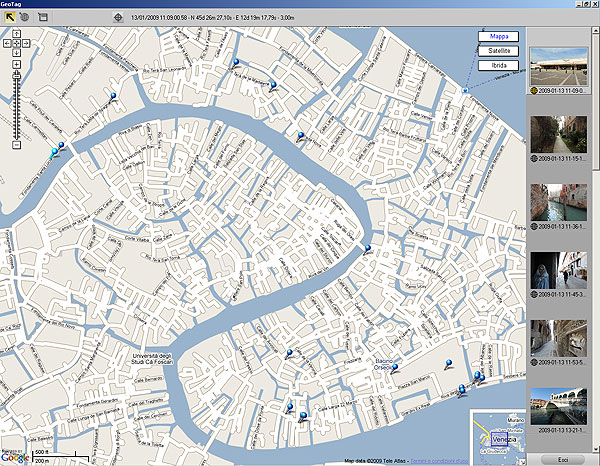The height and width of the screenshot is (466, 600).
Task: Pan the map down with arrow control
Action: click(16, 53)
